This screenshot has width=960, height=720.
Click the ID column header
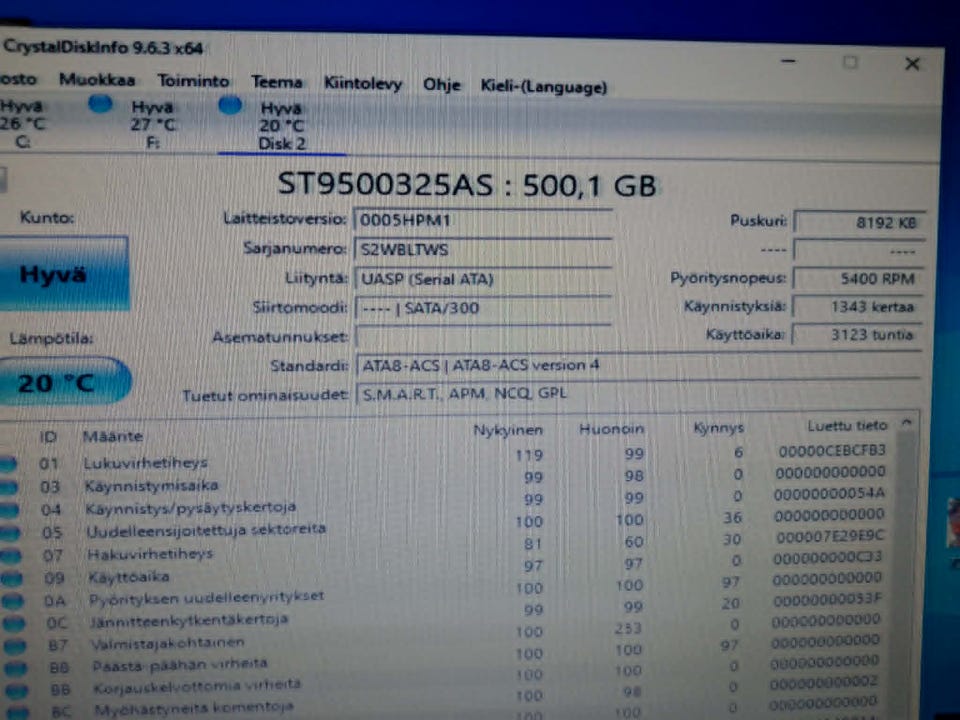(48, 437)
